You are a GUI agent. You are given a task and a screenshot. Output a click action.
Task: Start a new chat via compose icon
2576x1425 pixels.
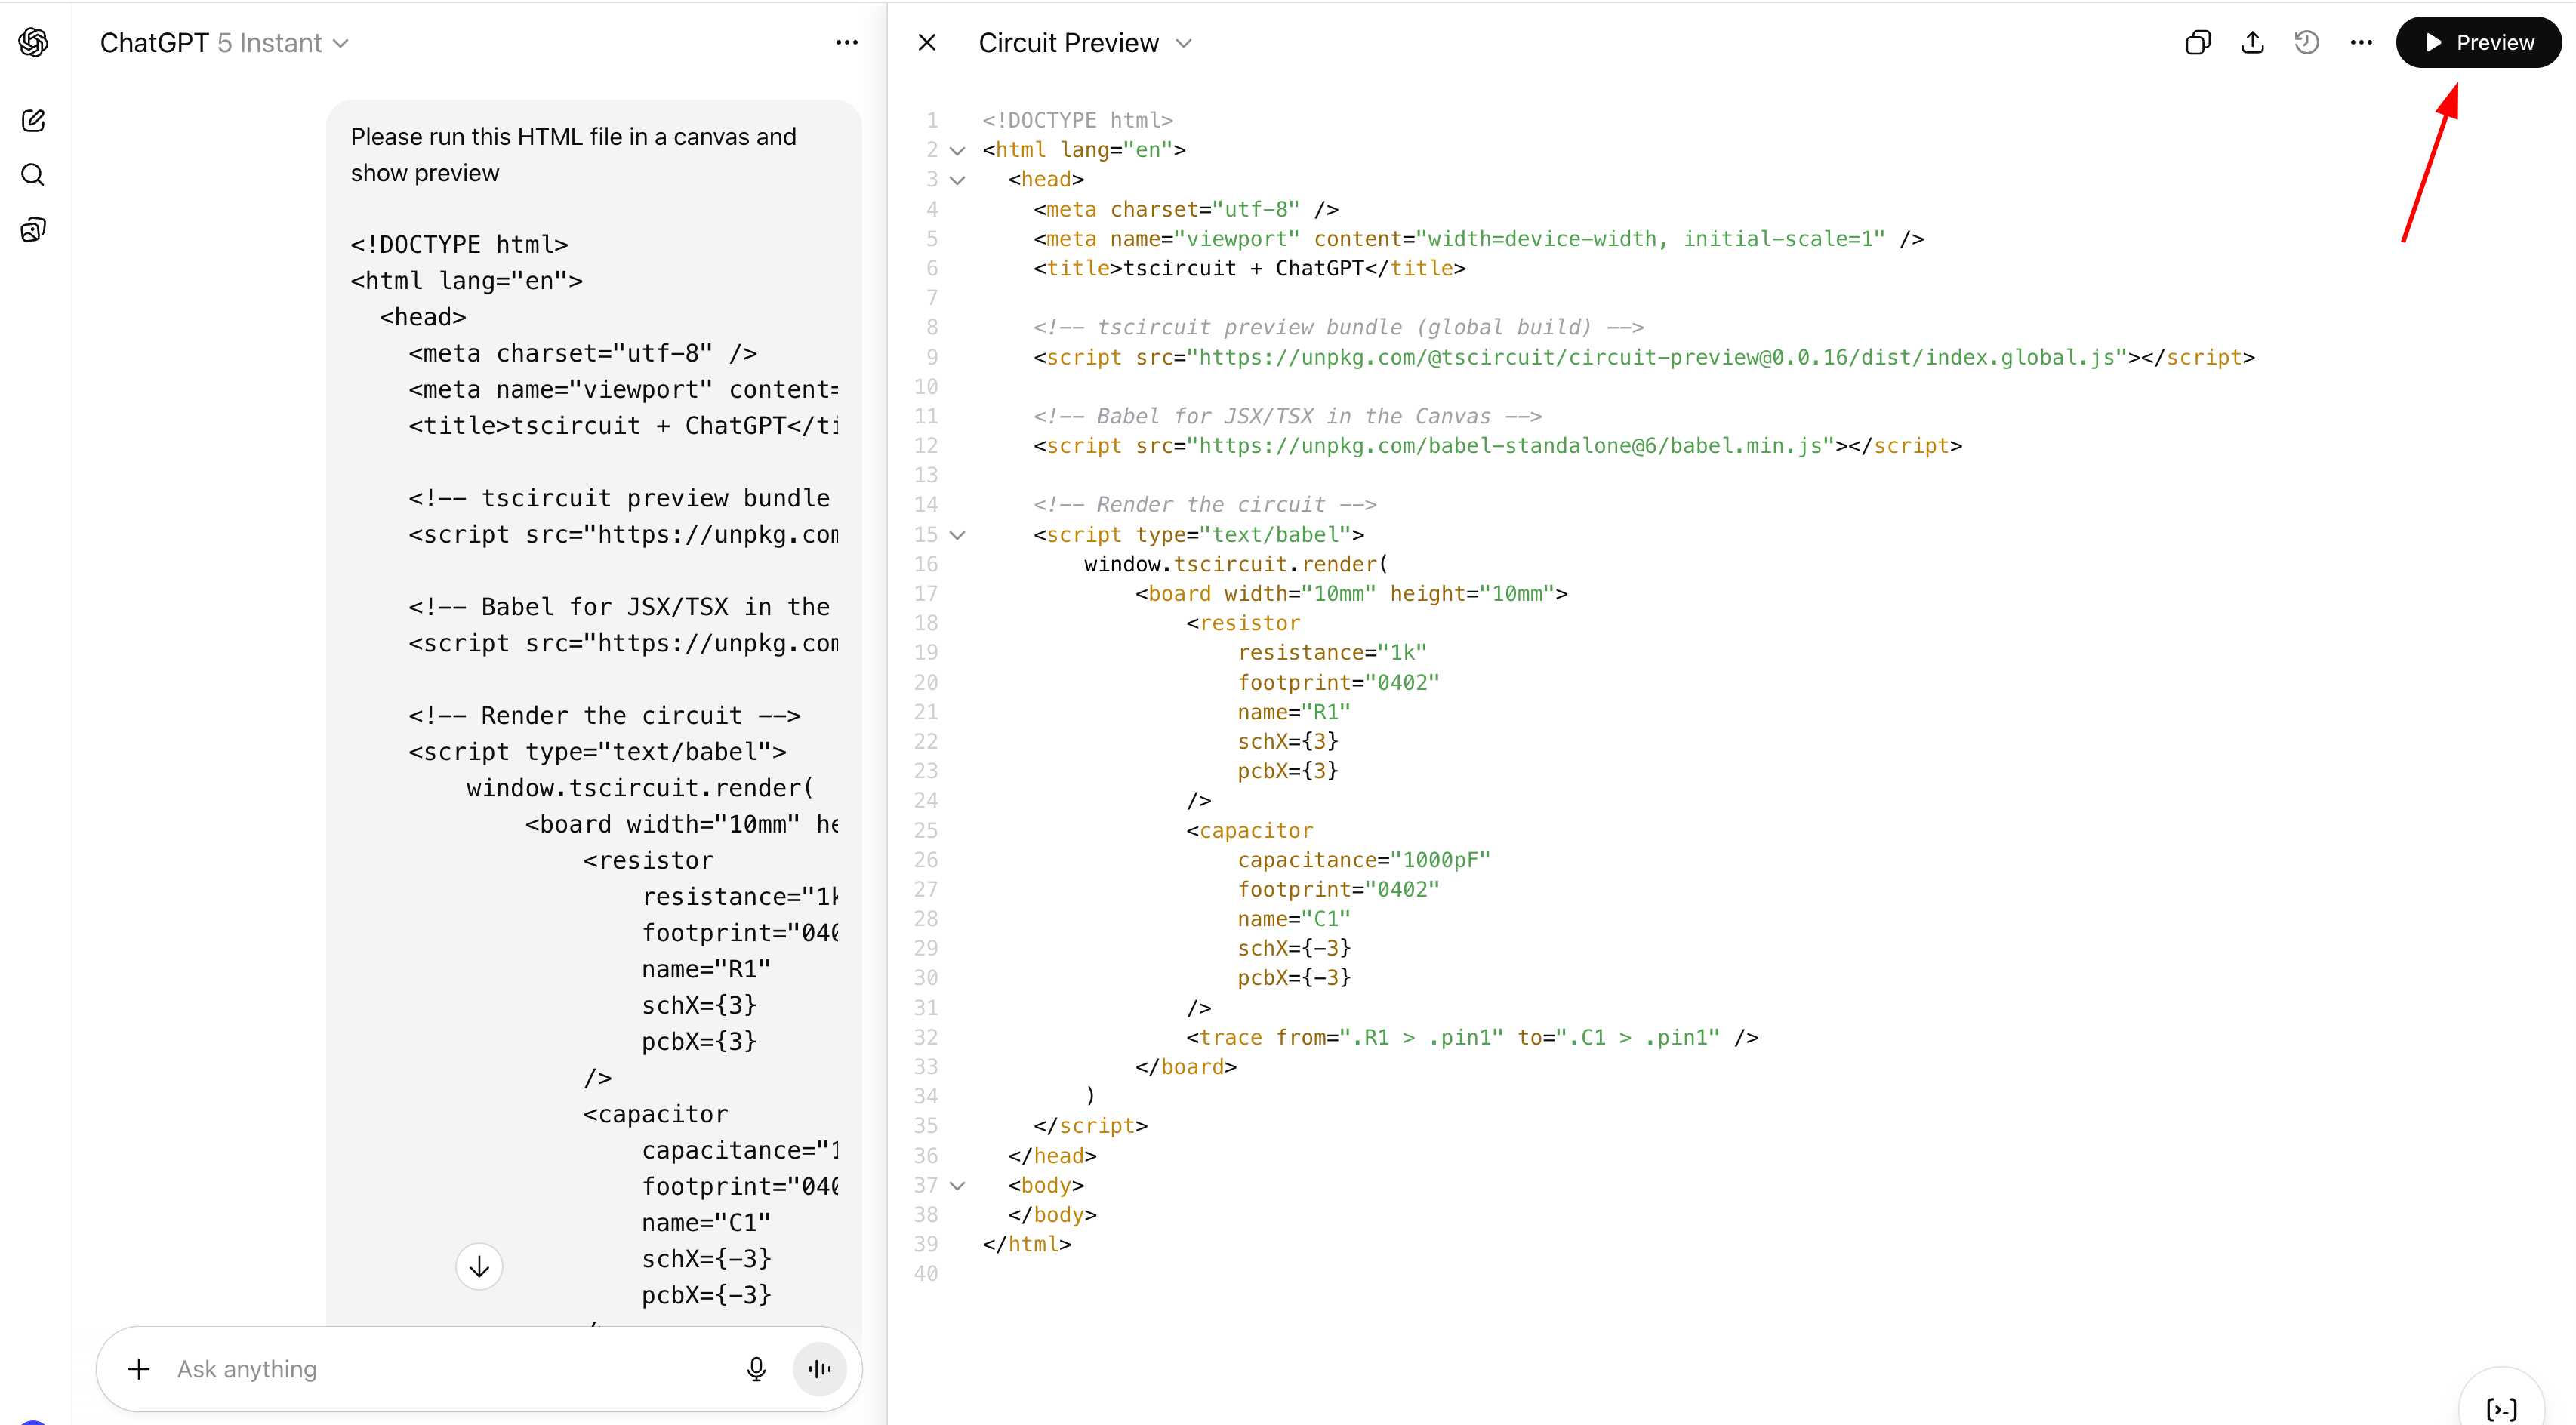click(x=33, y=121)
